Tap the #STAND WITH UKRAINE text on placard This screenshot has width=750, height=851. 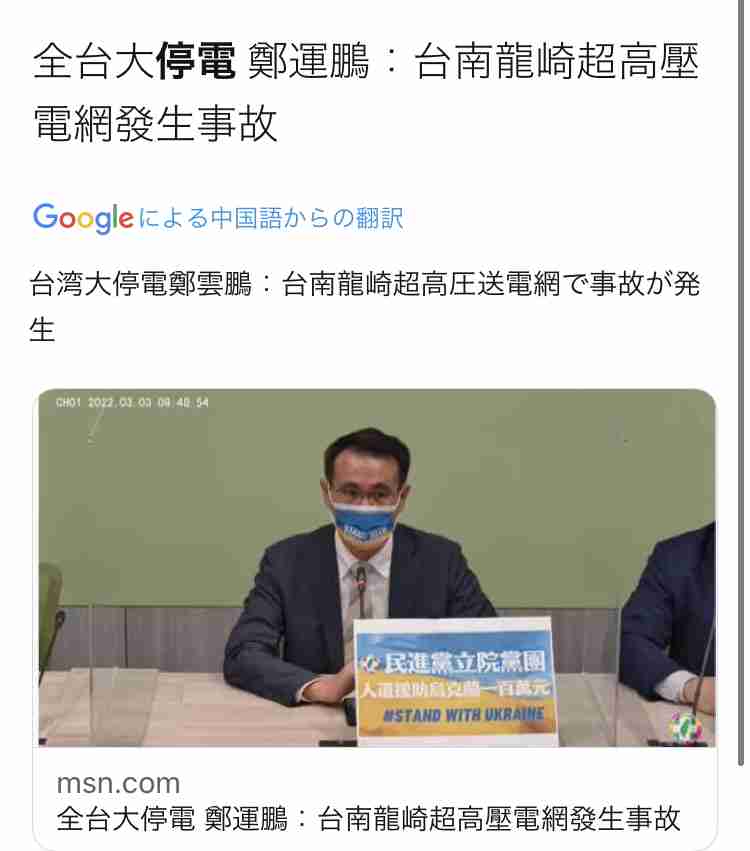tap(463, 714)
